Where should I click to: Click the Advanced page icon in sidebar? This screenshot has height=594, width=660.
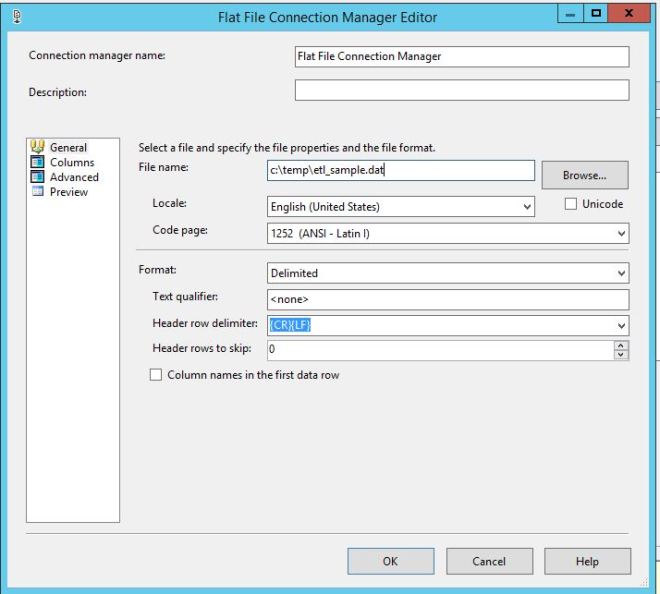[39, 177]
